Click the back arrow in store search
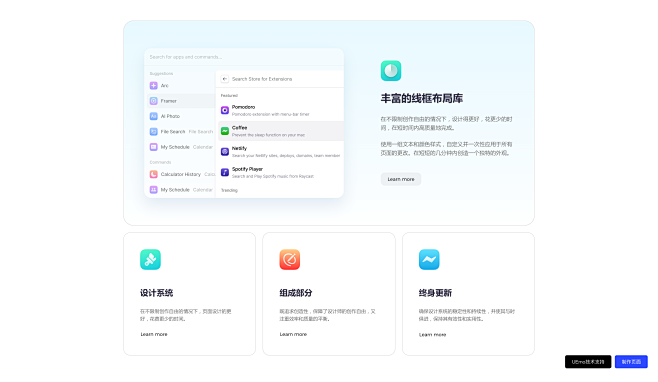The image size is (658, 382). pos(225,79)
